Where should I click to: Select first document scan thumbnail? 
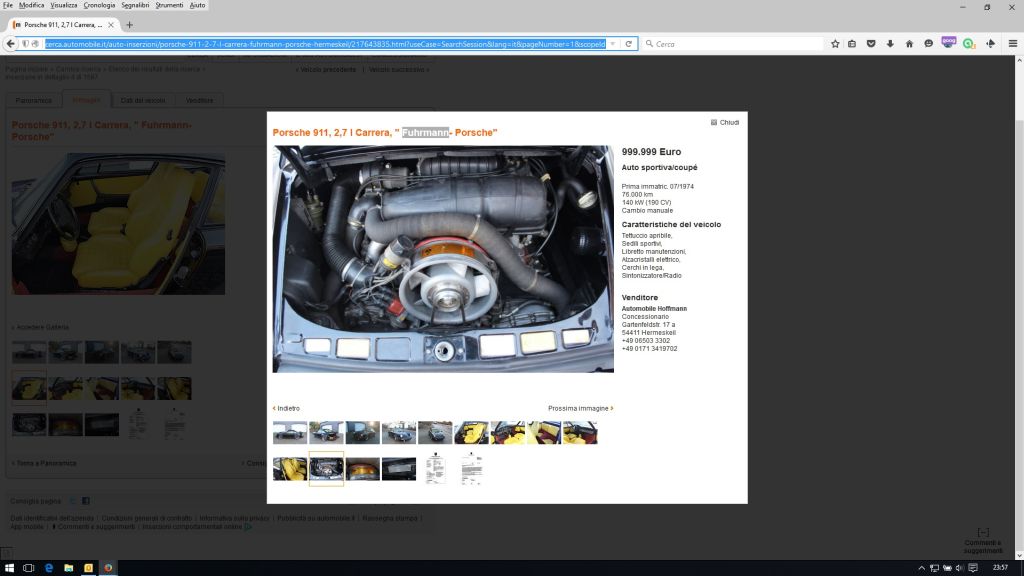[435, 468]
